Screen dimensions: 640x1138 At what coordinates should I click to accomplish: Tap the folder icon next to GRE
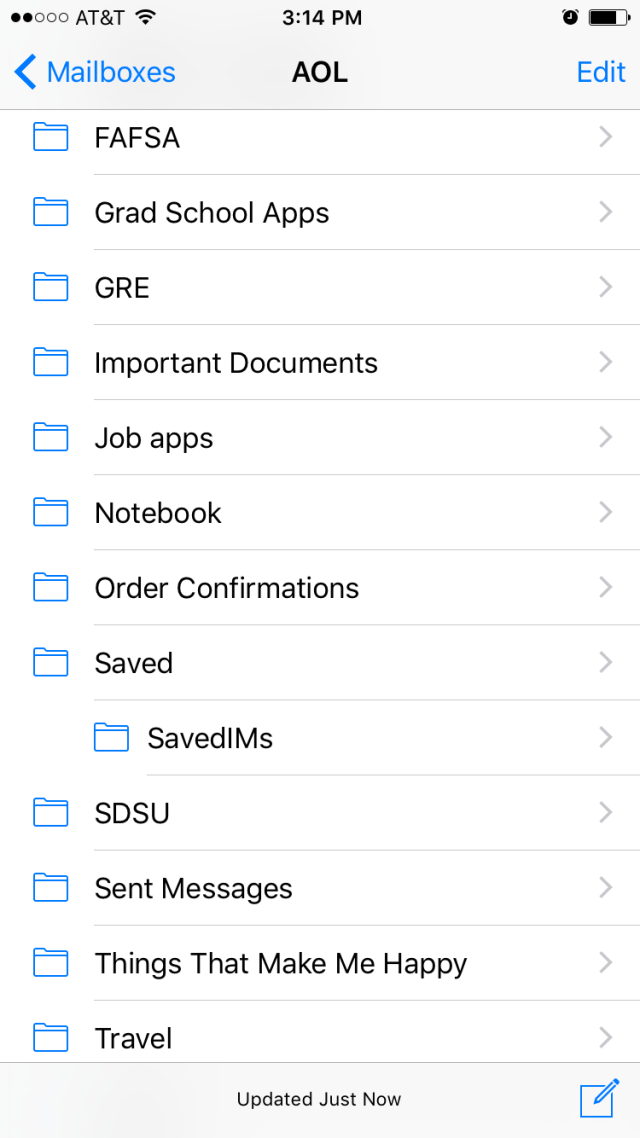click(x=51, y=288)
